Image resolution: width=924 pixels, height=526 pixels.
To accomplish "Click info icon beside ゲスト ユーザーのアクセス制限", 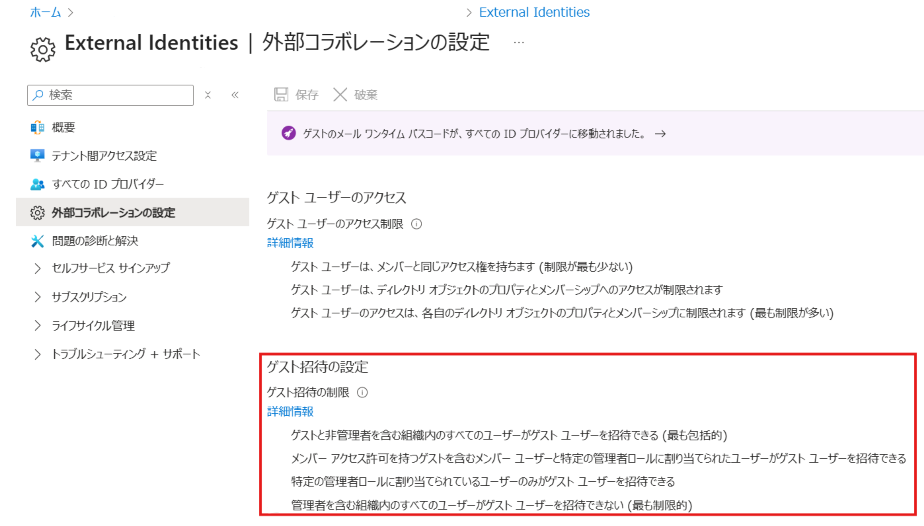I will click(417, 225).
